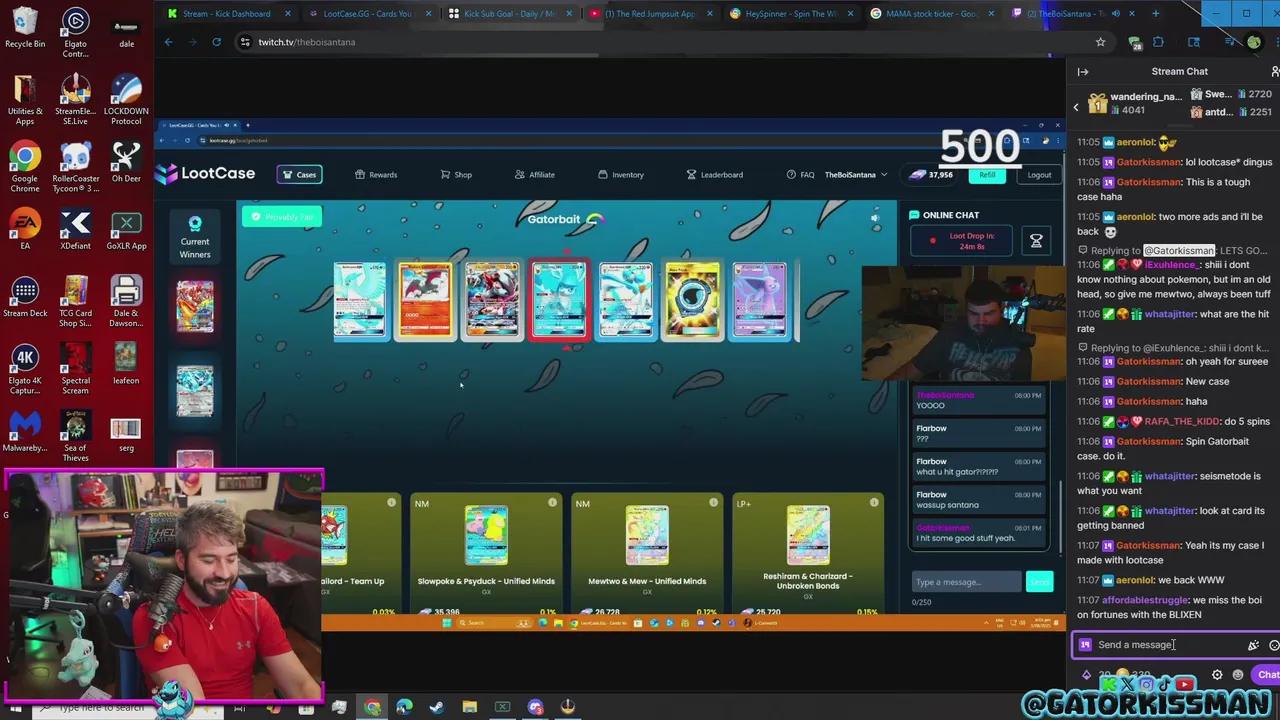Collapse Stream Chat panel with arrow icon
This screenshot has height=720, width=1280.
[1083, 71]
